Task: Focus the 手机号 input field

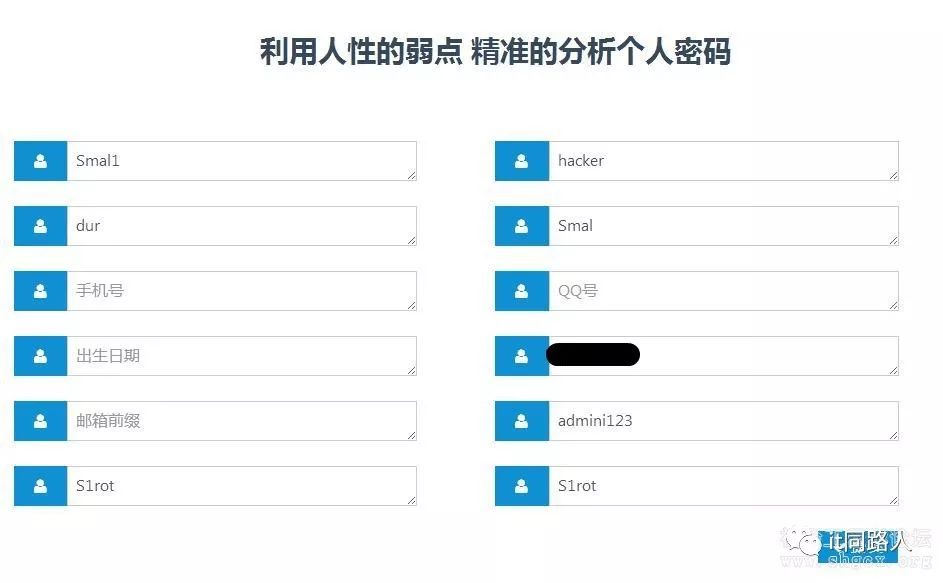Action: click(x=240, y=291)
